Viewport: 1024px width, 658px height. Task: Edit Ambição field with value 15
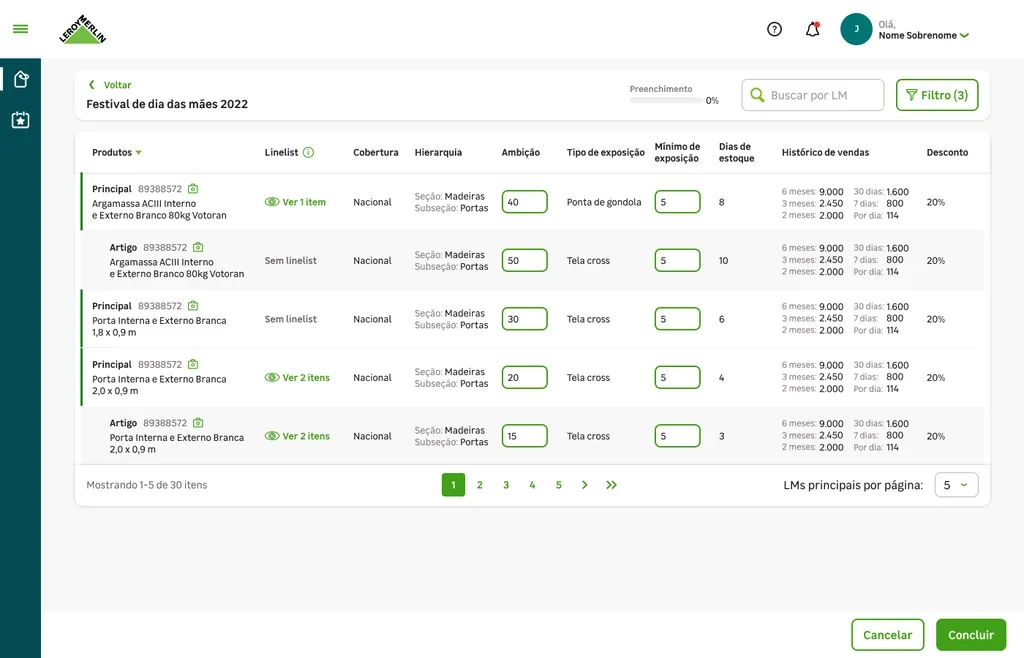524,436
